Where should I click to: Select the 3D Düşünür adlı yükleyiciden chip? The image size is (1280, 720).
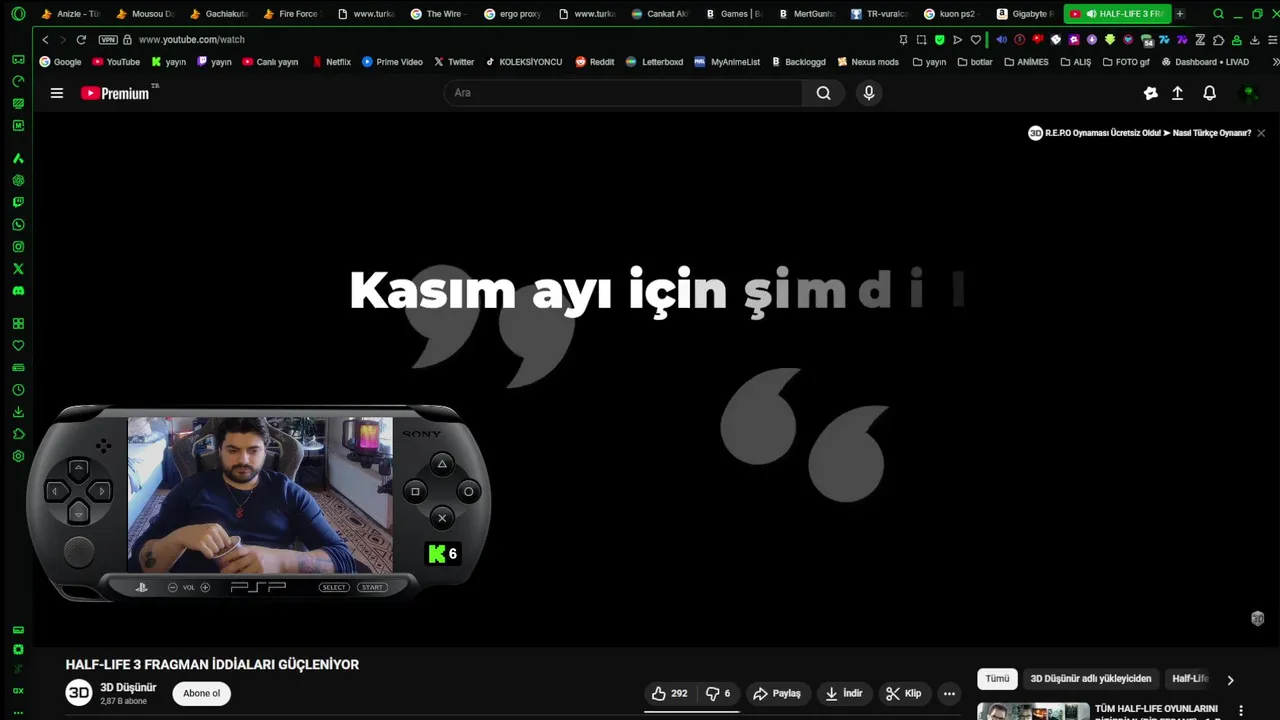pyautogui.click(x=1090, y=679)
